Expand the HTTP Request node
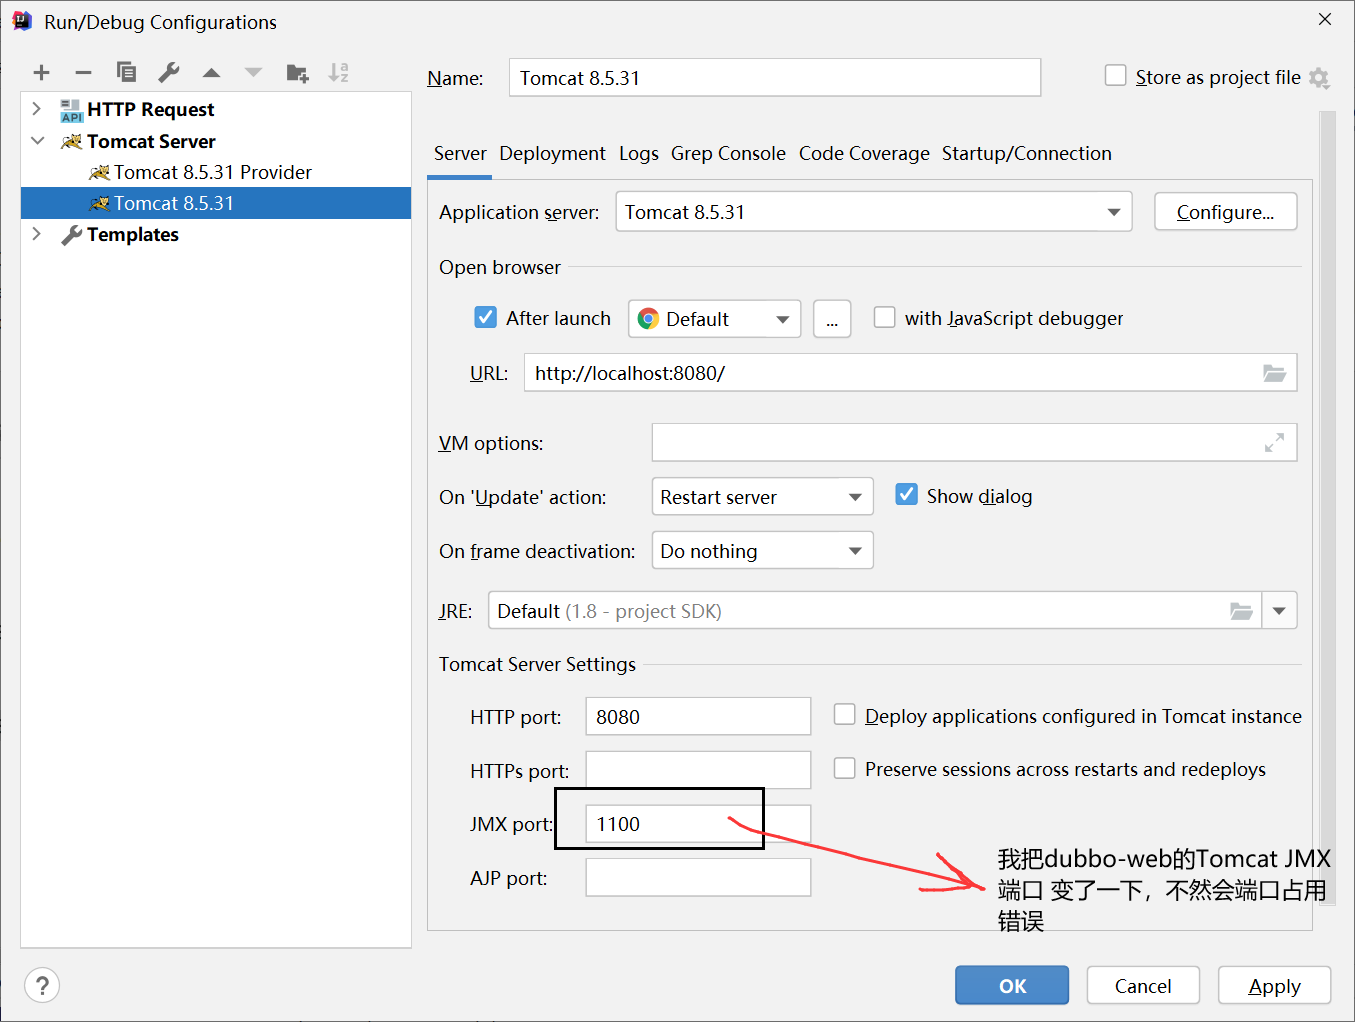The image size is (1355, 1022). 37,109
